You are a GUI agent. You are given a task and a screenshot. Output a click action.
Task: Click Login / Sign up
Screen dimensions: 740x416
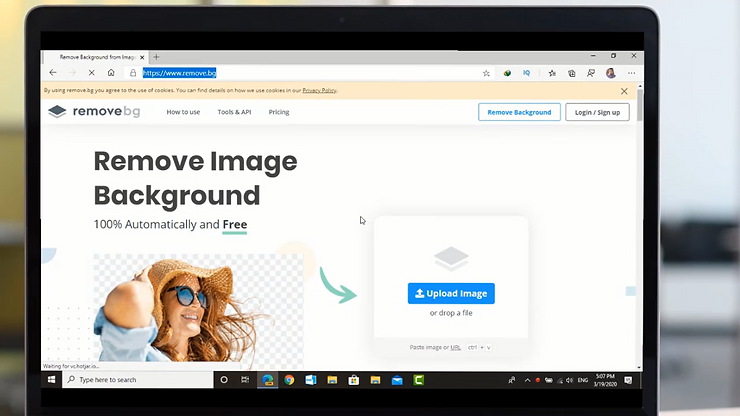pyautogui.click(x=597, y=112)
